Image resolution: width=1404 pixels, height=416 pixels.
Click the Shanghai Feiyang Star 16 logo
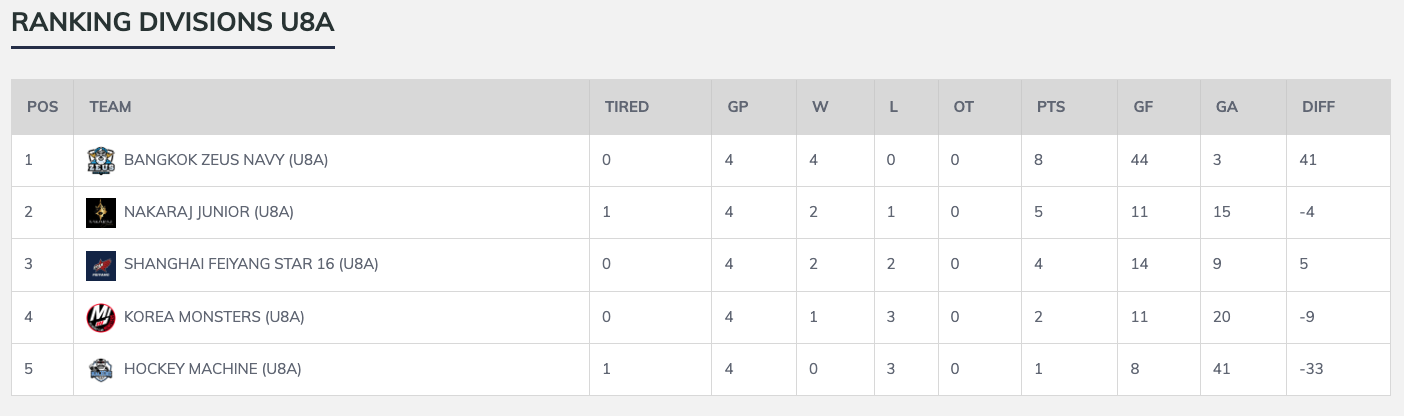(x=101, y=265)
